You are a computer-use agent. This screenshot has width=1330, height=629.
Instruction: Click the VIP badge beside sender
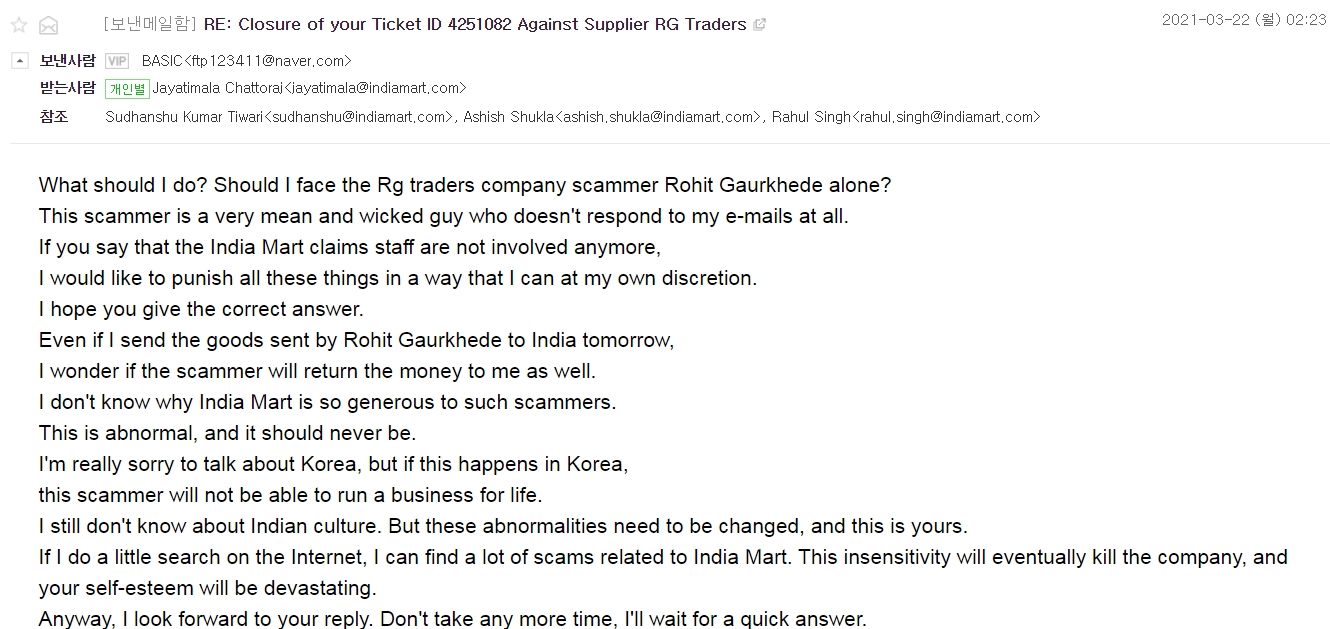(x=117, y=61)
